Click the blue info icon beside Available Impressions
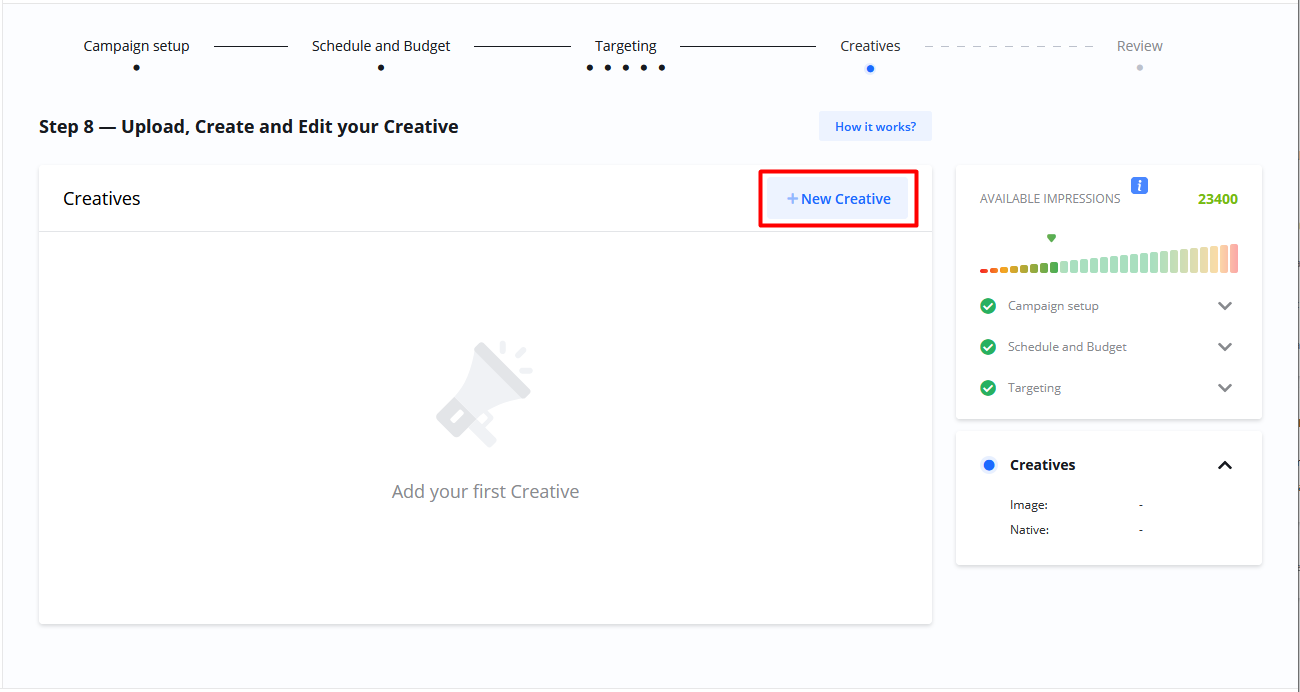1300x692 pixels. [1139, 185]
